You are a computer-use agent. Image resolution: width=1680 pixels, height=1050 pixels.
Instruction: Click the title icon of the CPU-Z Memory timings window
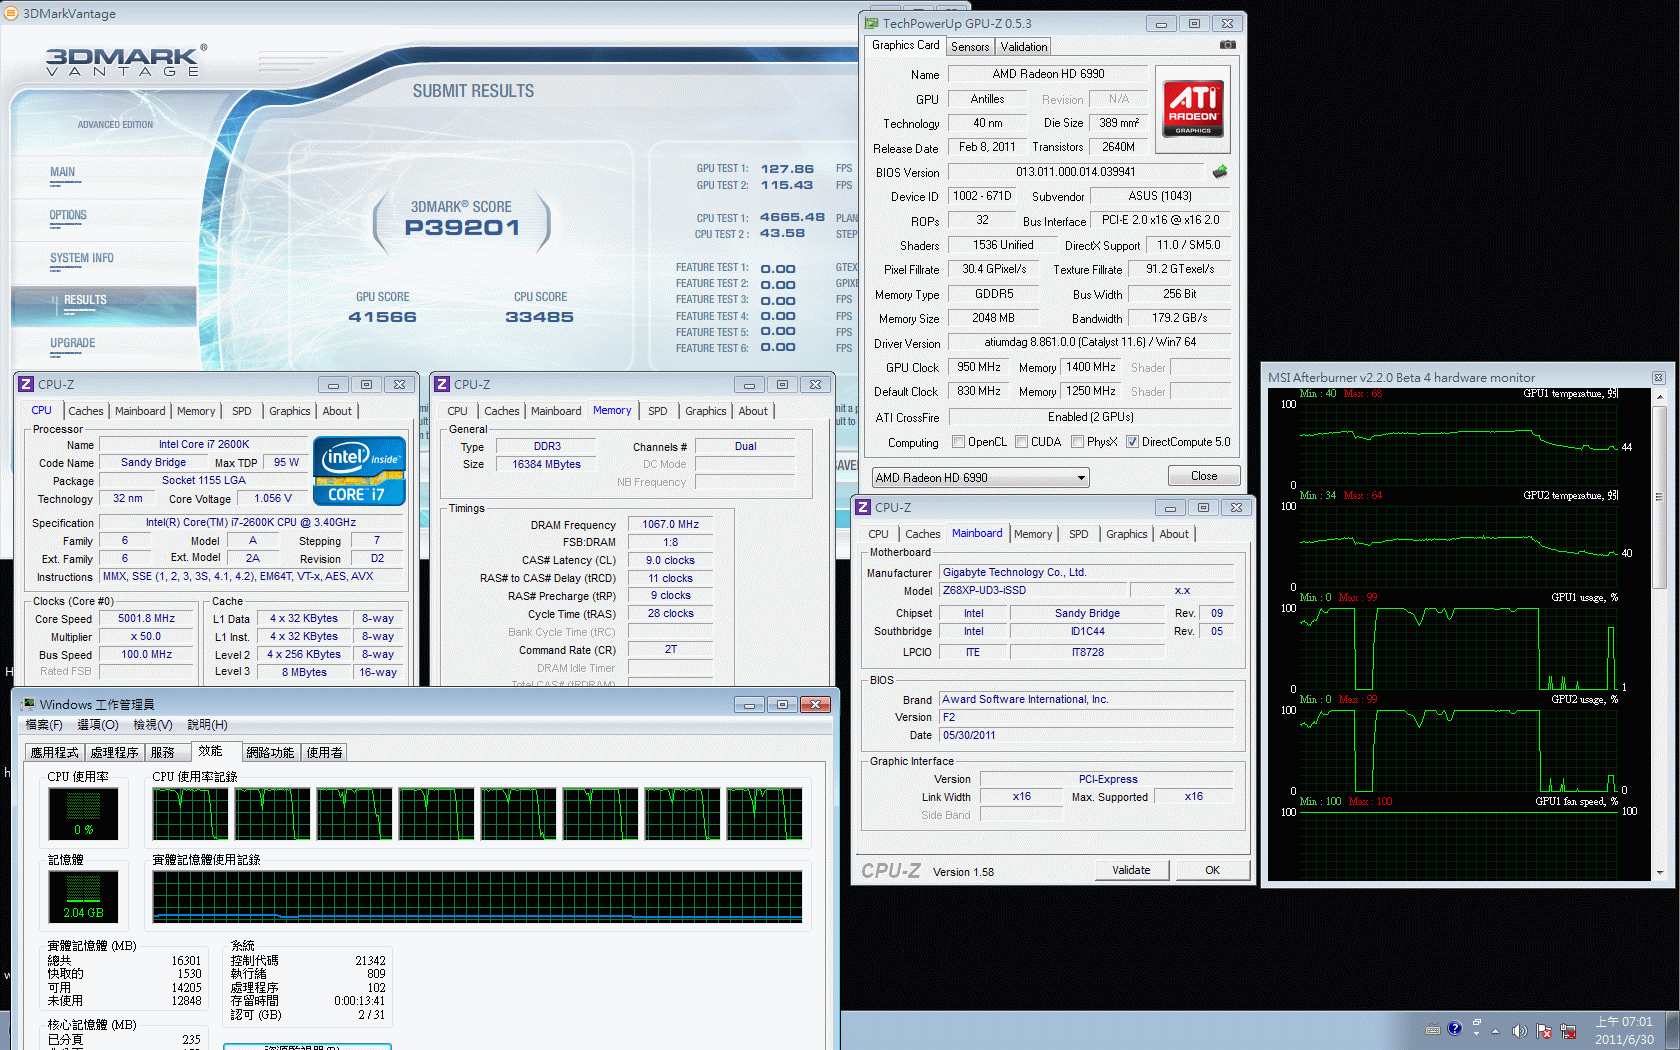(442, 384)
